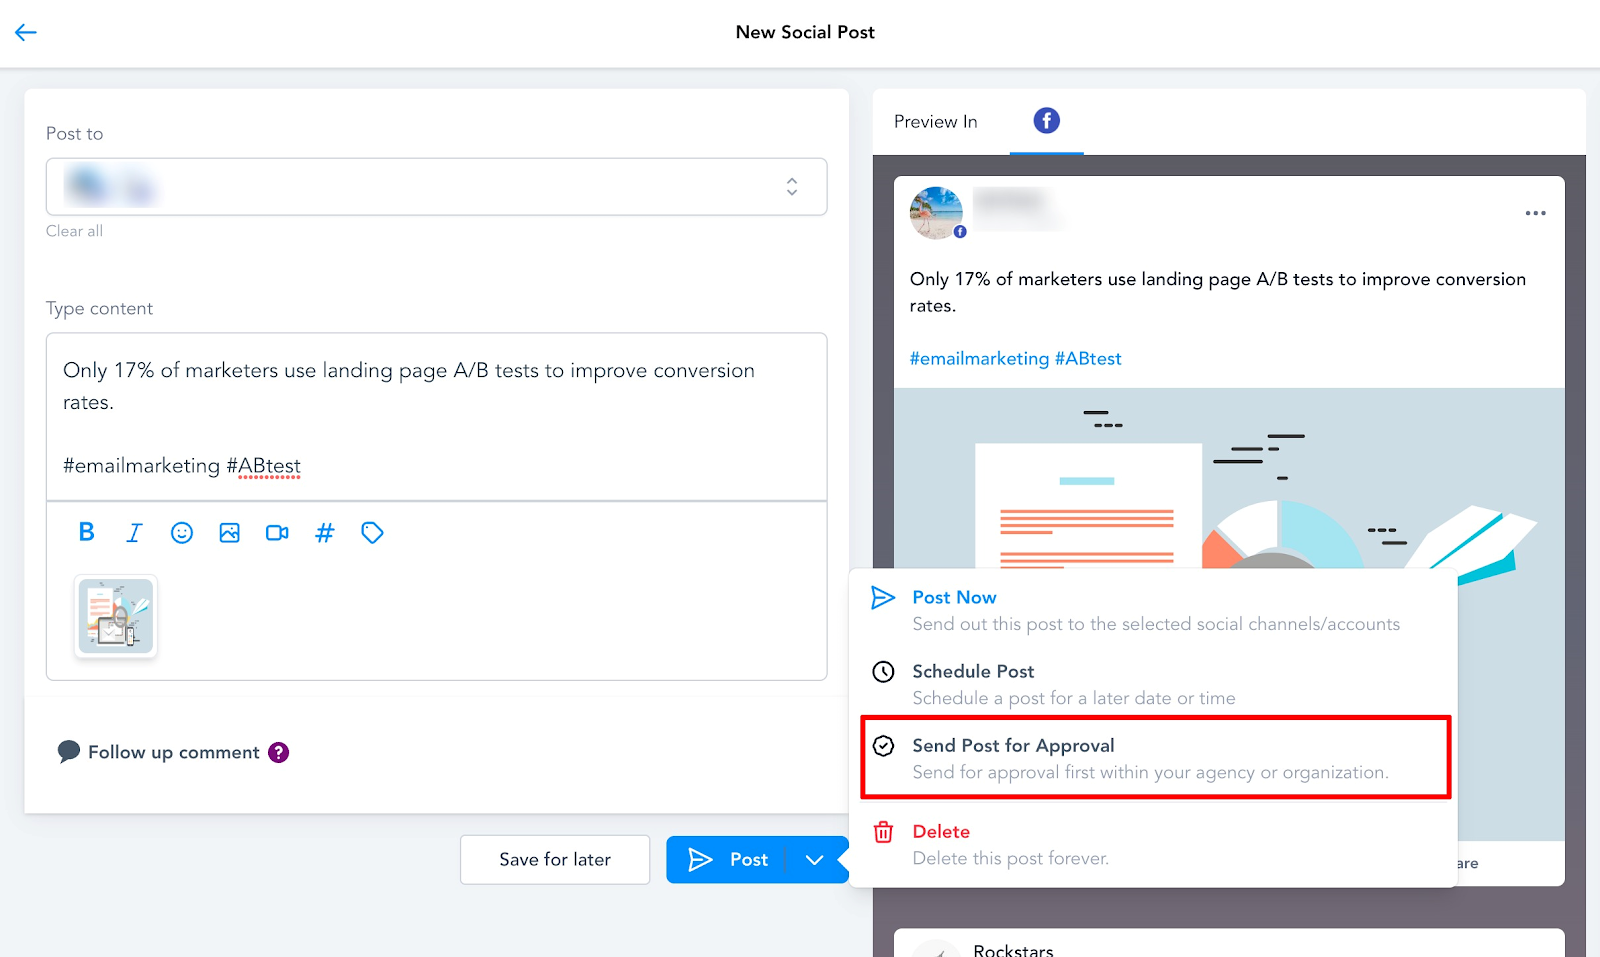Add a video using camera icon
The width and height of the screenshot is (1600, 957).
point(277,533)
